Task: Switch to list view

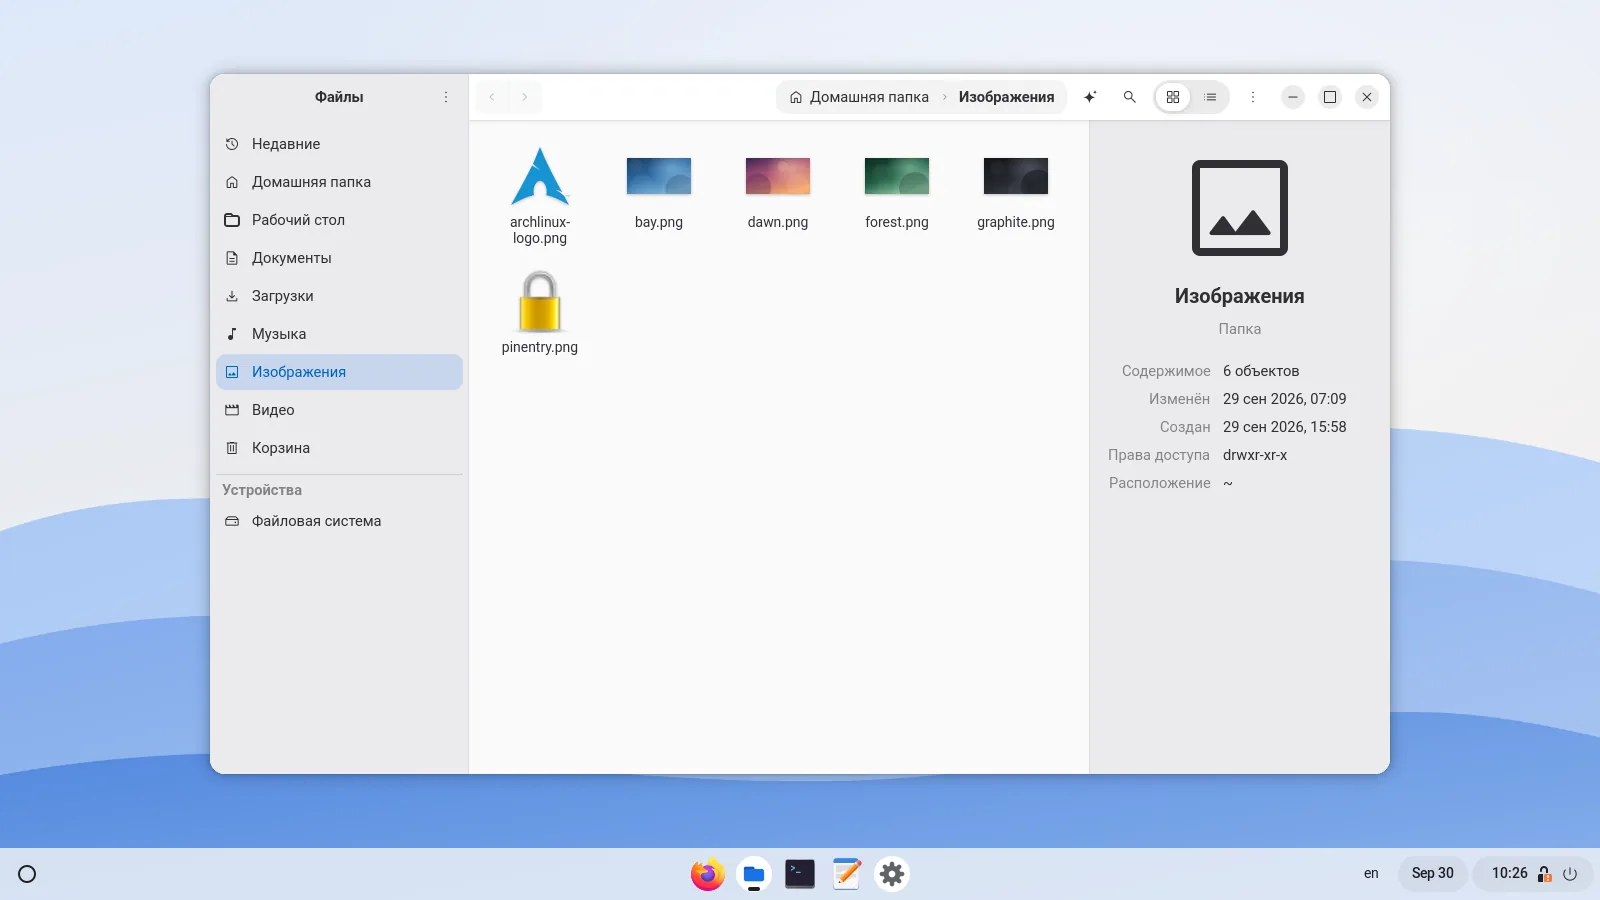Action: coord(1210,97)
